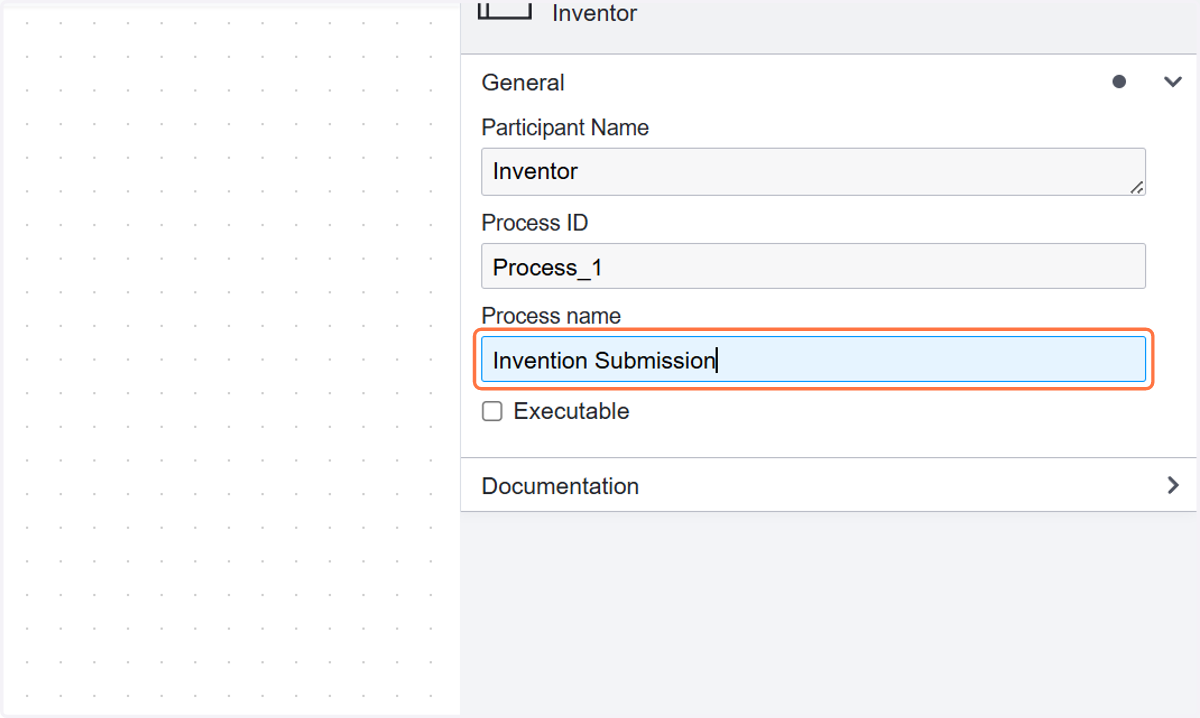The width and height of the screenshot is (1200, 718).
Task: Click the Process ID label
Action: coord(534,222)
